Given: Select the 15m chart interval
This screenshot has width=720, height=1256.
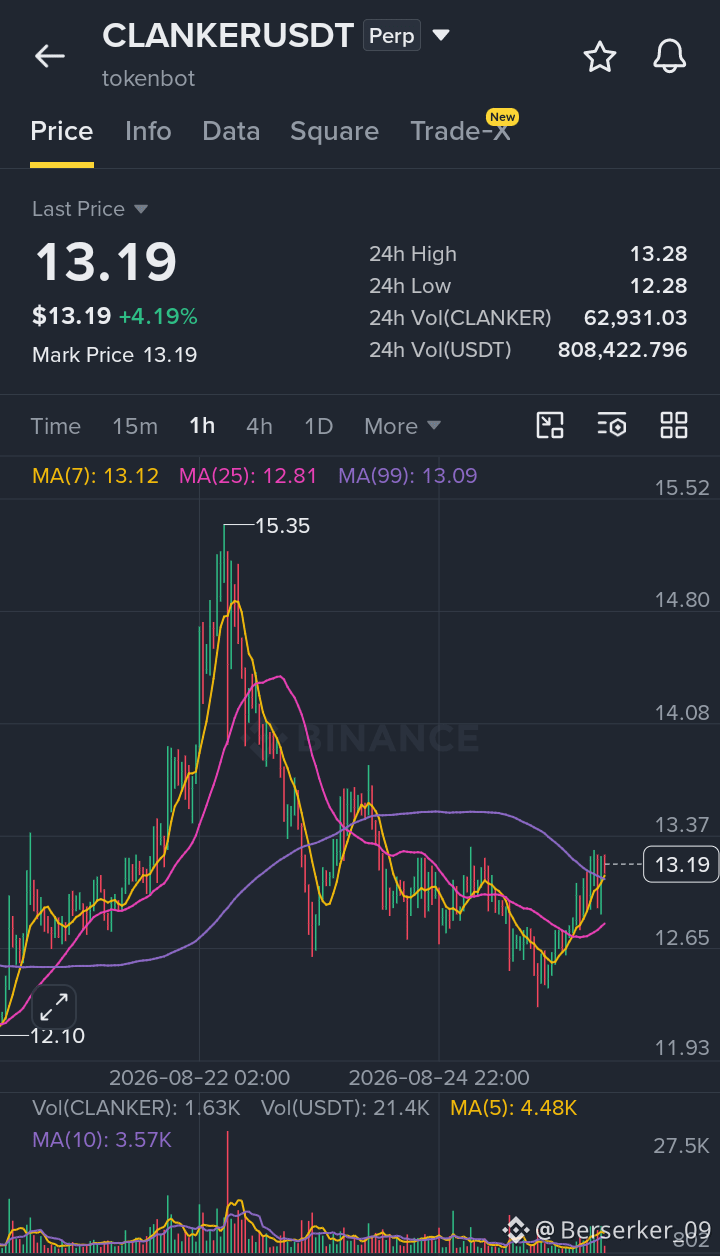Looking at the screenshot, I should (135, 426).
